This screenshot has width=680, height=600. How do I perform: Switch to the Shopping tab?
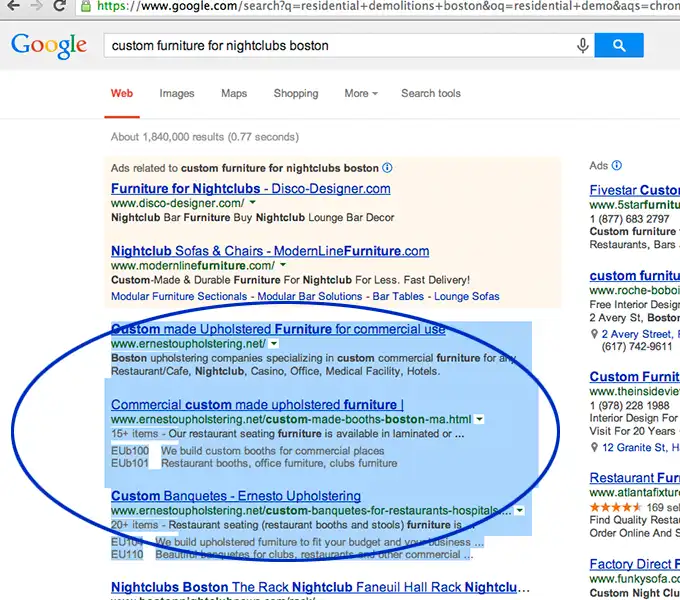[x=296, y=93]
